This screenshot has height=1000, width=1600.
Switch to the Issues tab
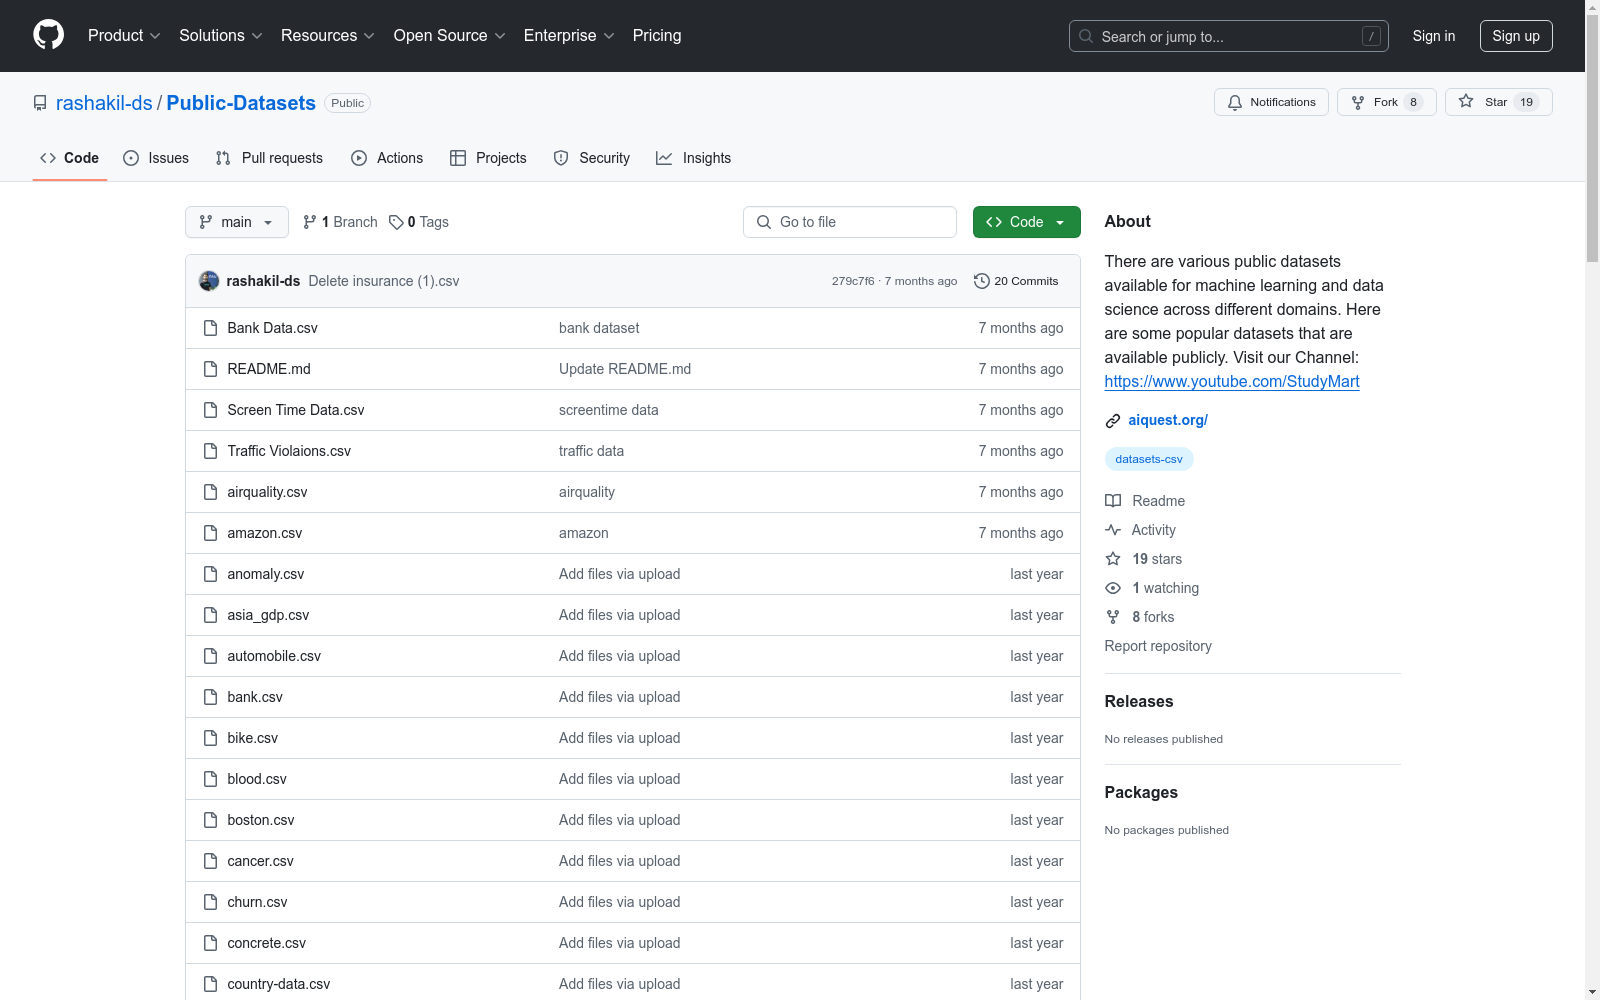[156, 158]
